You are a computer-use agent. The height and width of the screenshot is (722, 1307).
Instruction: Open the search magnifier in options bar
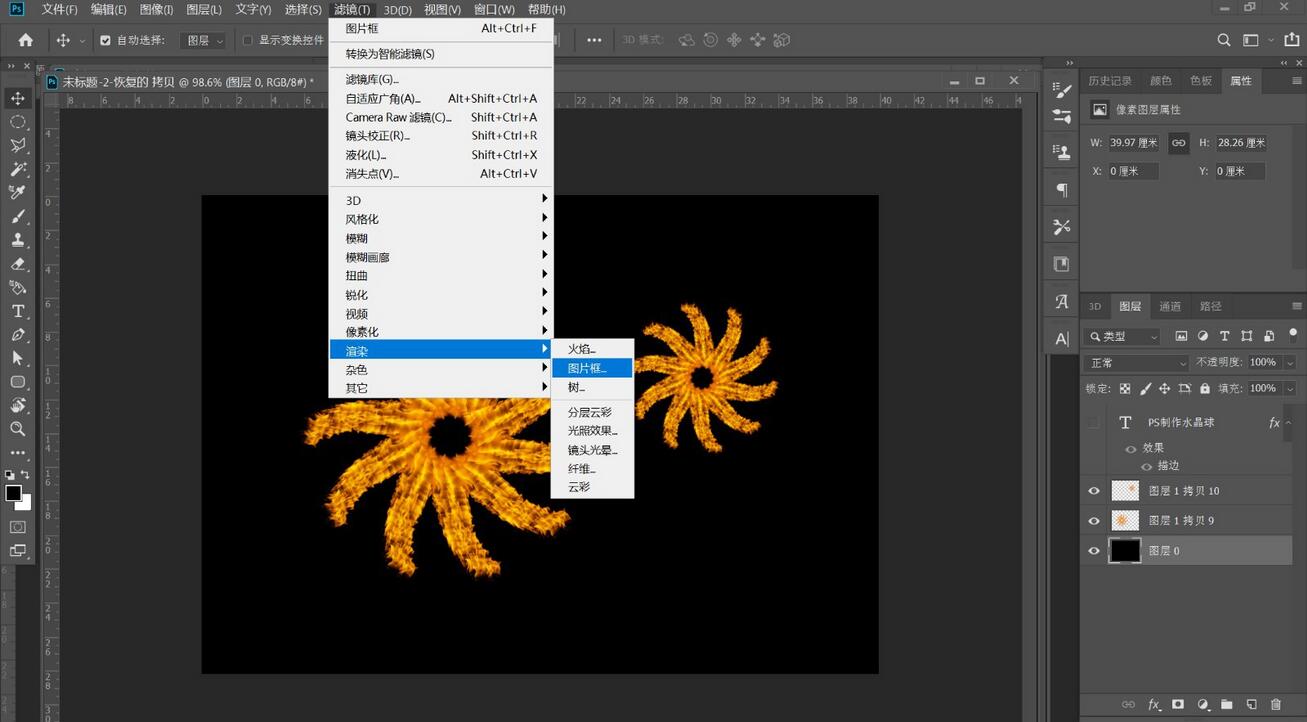[1224, 40]
